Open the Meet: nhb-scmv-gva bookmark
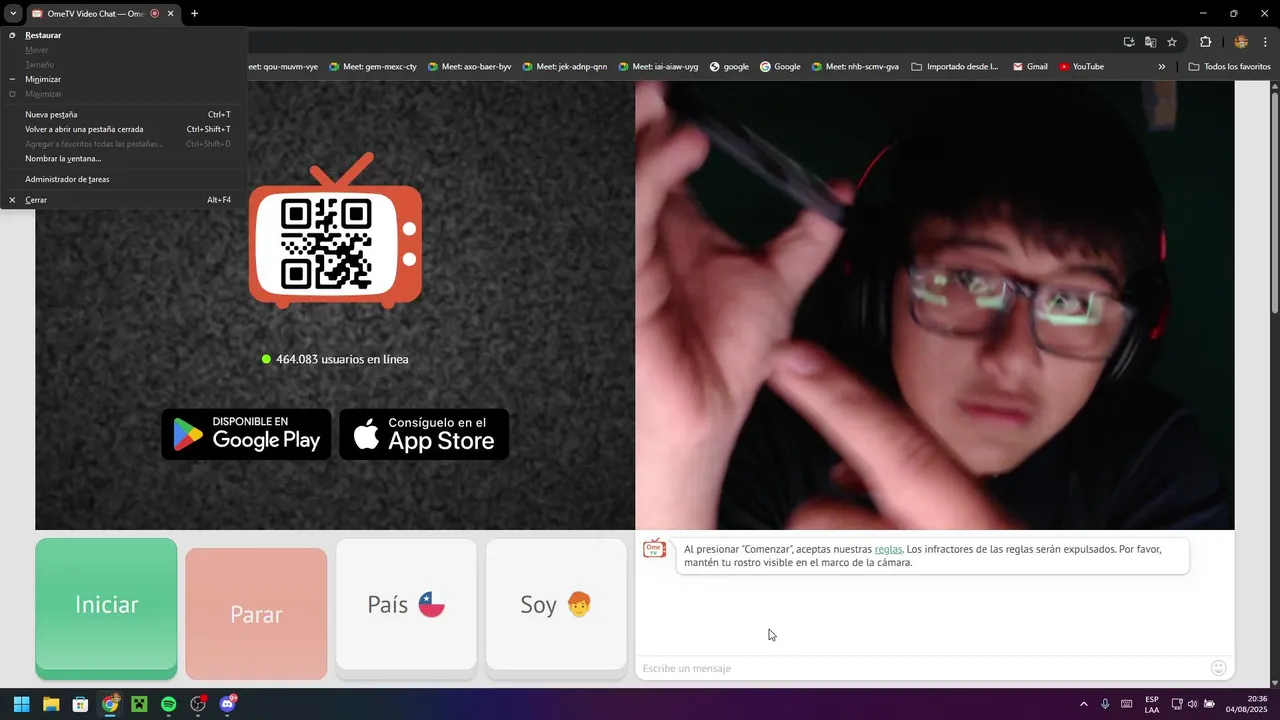The height and width of the screenshot is (720, 1280). click(x=855, y=67)
